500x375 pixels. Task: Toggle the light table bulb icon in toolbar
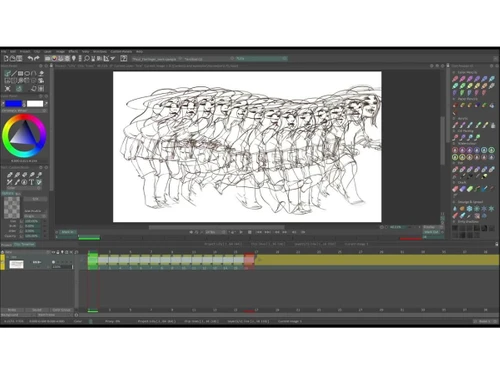coord(74,59)
